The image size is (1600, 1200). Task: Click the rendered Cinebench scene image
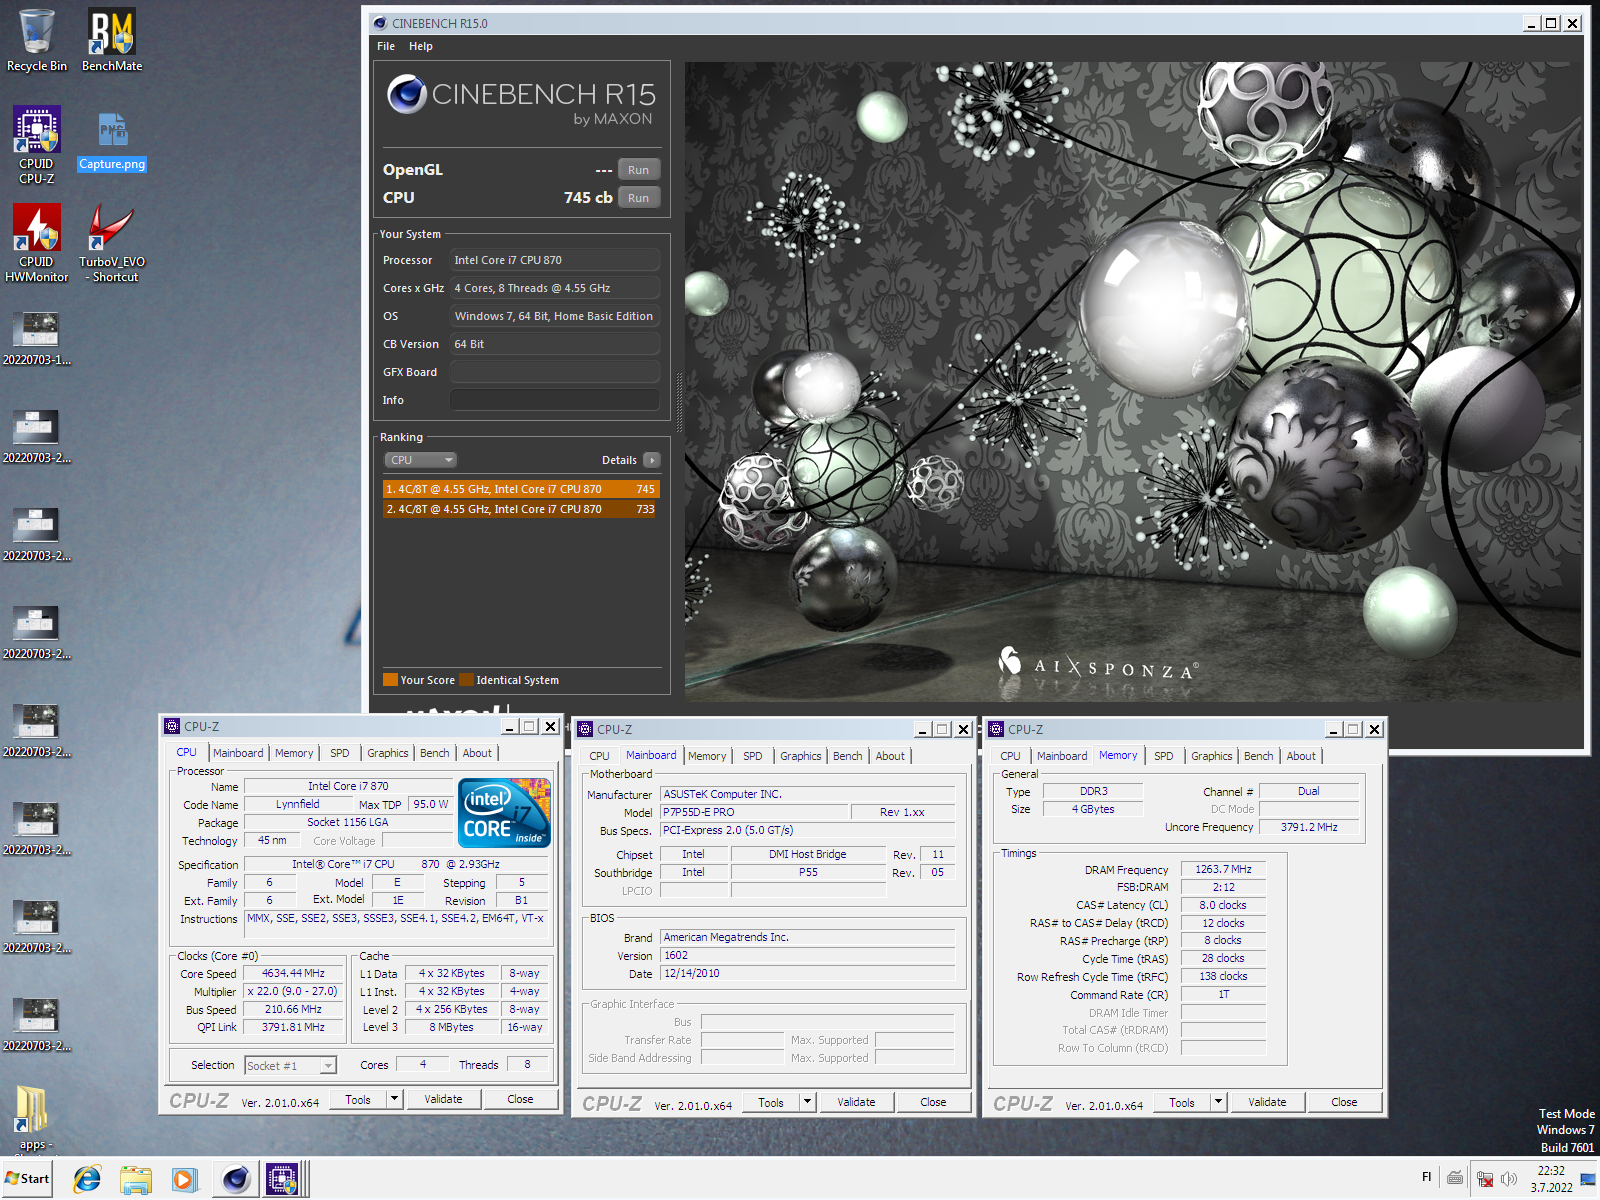[1133, 381]
